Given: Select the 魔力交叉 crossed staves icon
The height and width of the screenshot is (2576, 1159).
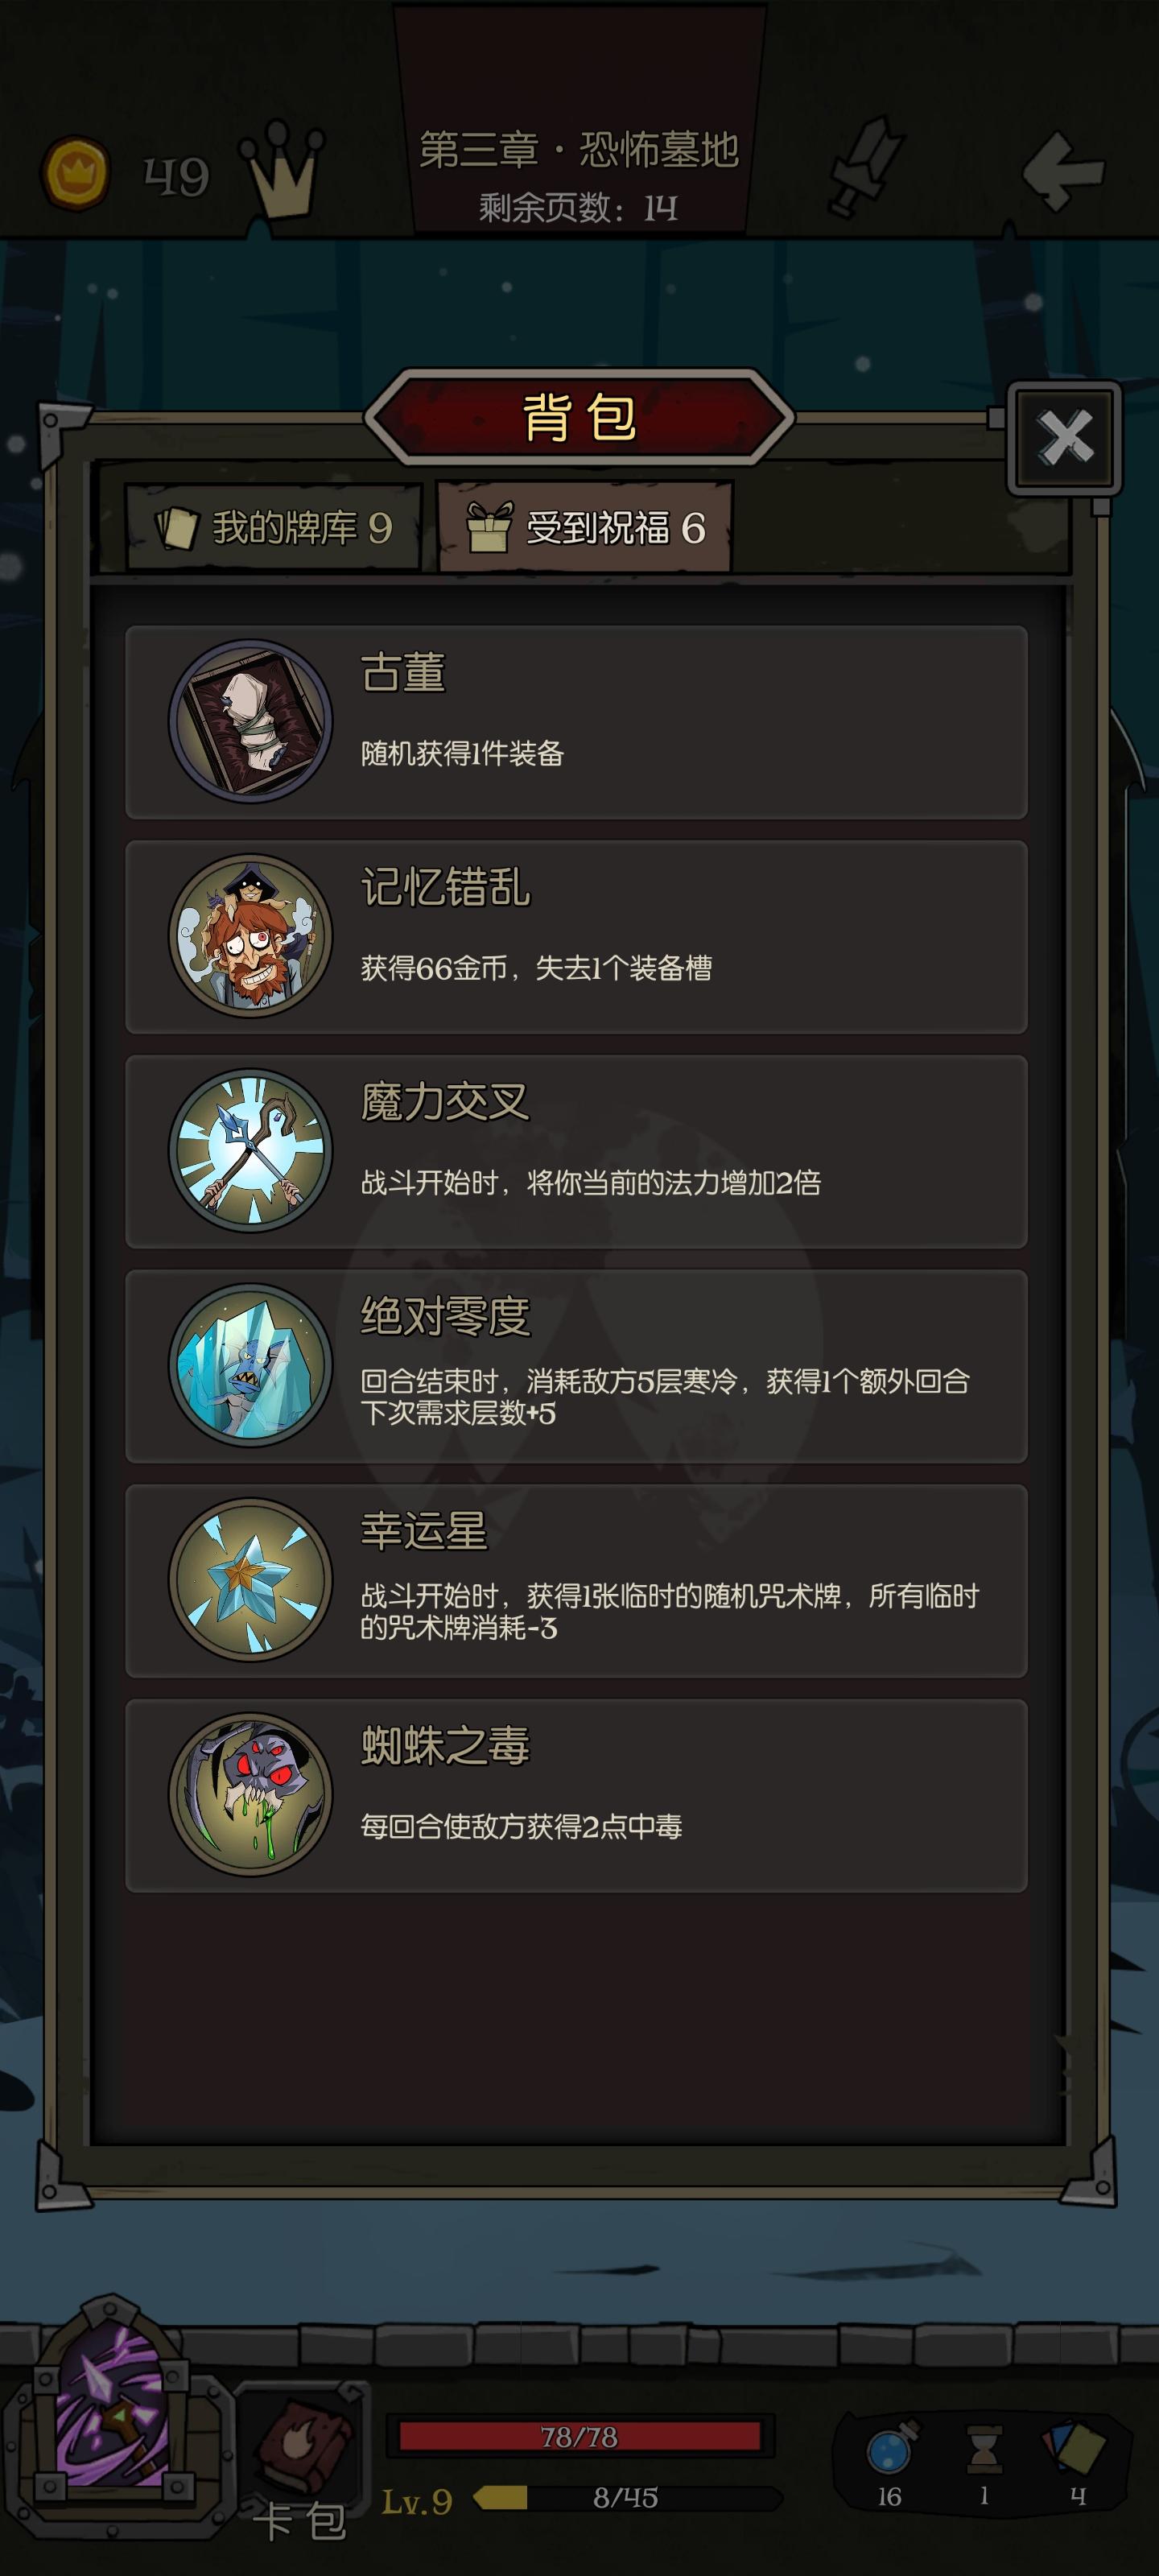Looking at the screenshot, I should (250, 1151).
